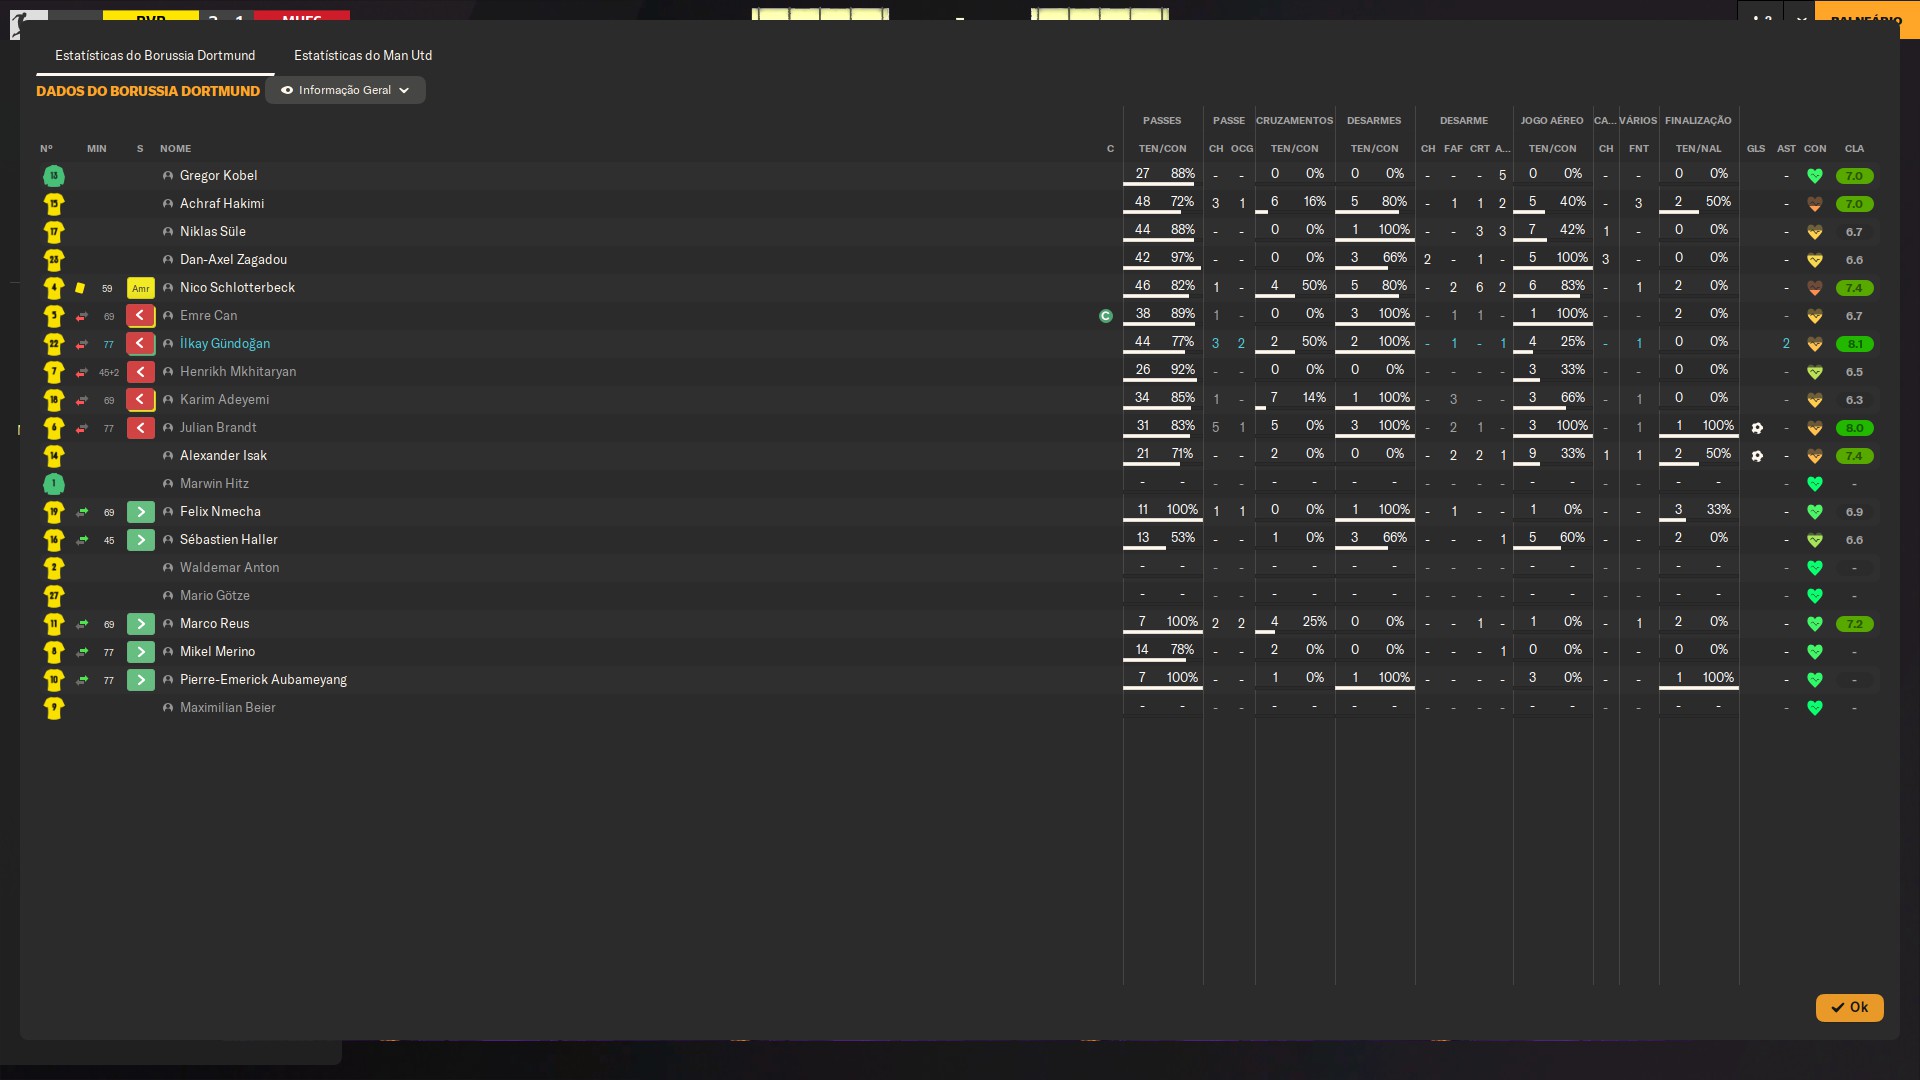Image resolution: width=1920 pixels, height=1080 pixels.
Task: Open Gregor Kobel's player name link
Action: (x=218, y=176)
